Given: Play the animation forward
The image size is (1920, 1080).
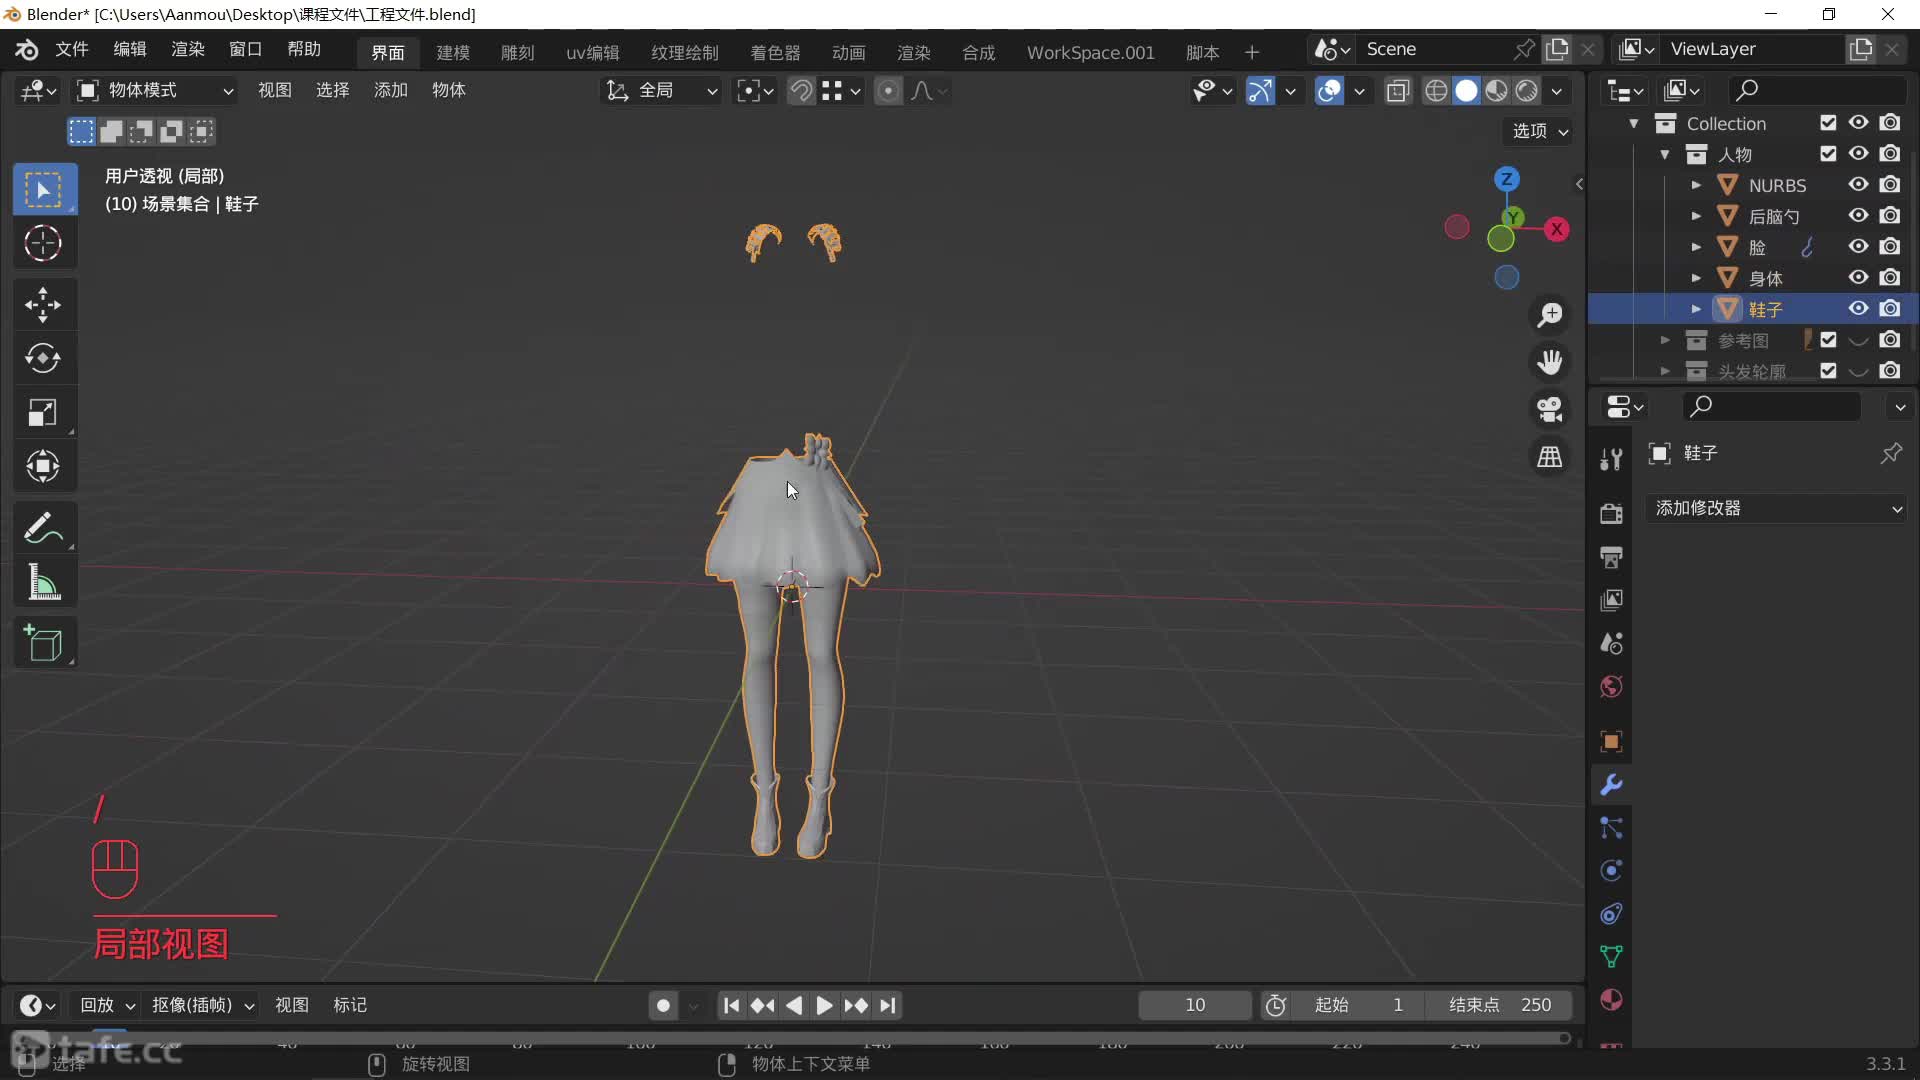Looking at the screenshot, I should [824, 1005].
